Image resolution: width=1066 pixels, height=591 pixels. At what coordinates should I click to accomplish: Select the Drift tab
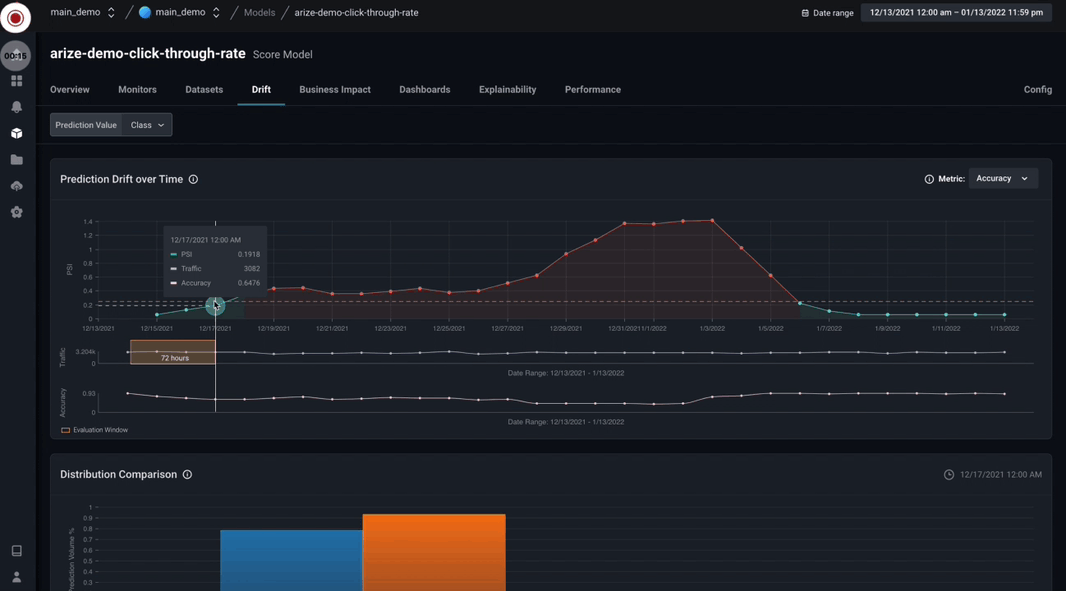click(x=261, y=90)
